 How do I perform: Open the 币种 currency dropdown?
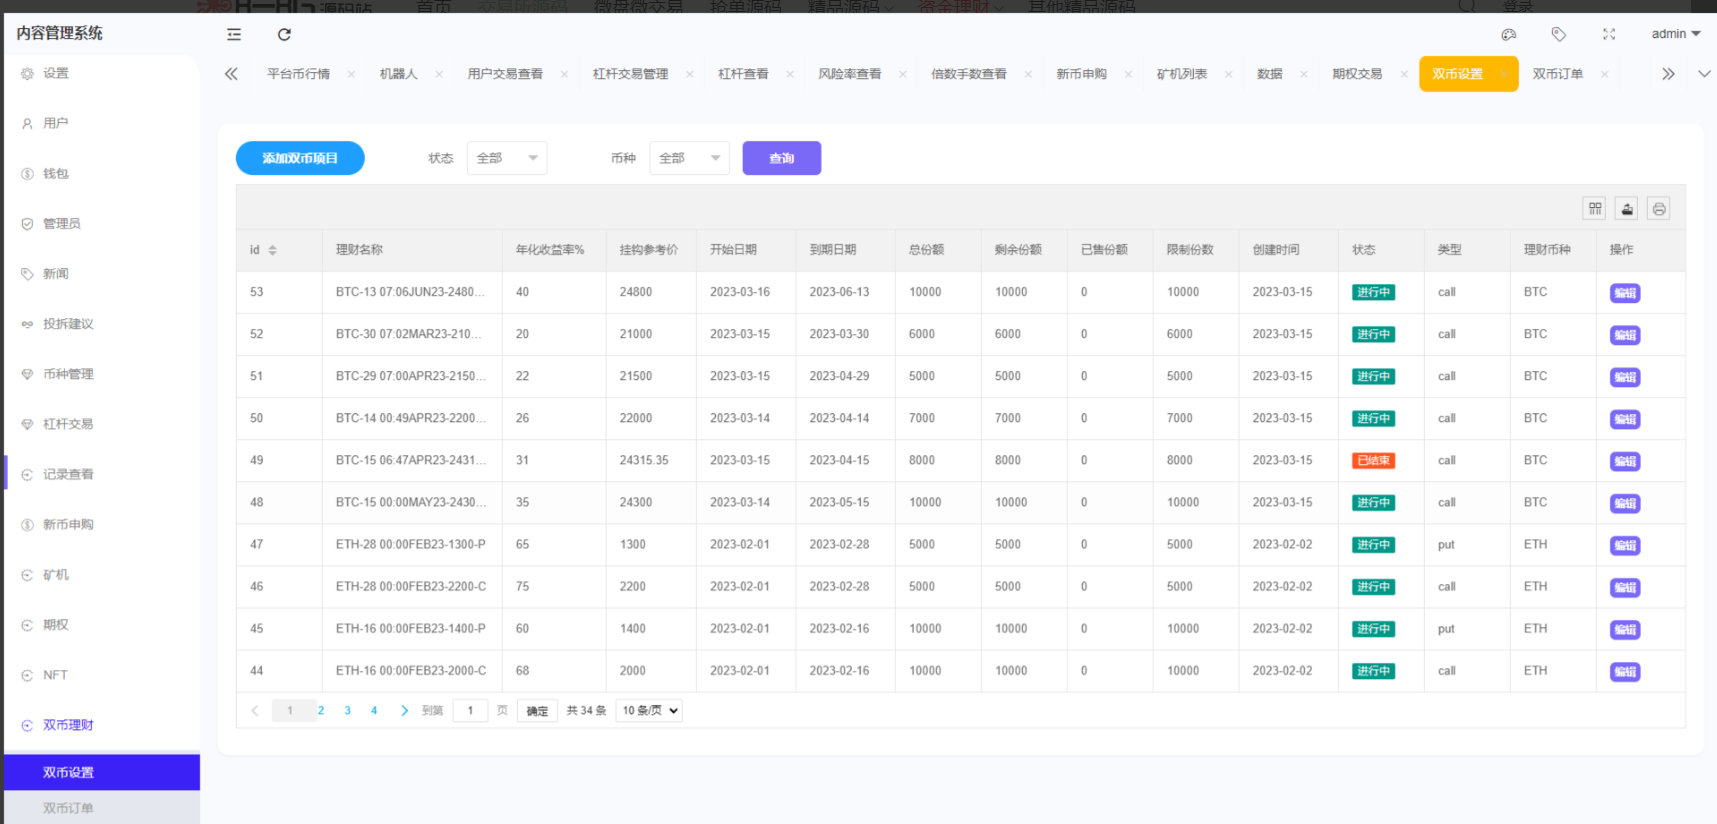click(x=689, y=158)
